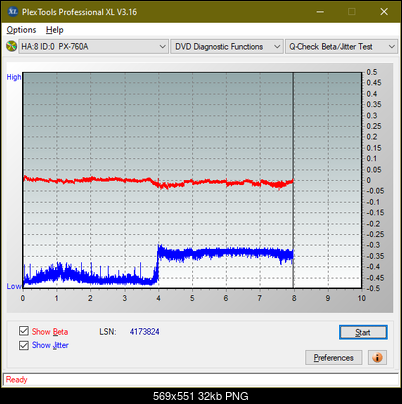
Task: Click the LSN value 4173824
Action: click(145, 332)
